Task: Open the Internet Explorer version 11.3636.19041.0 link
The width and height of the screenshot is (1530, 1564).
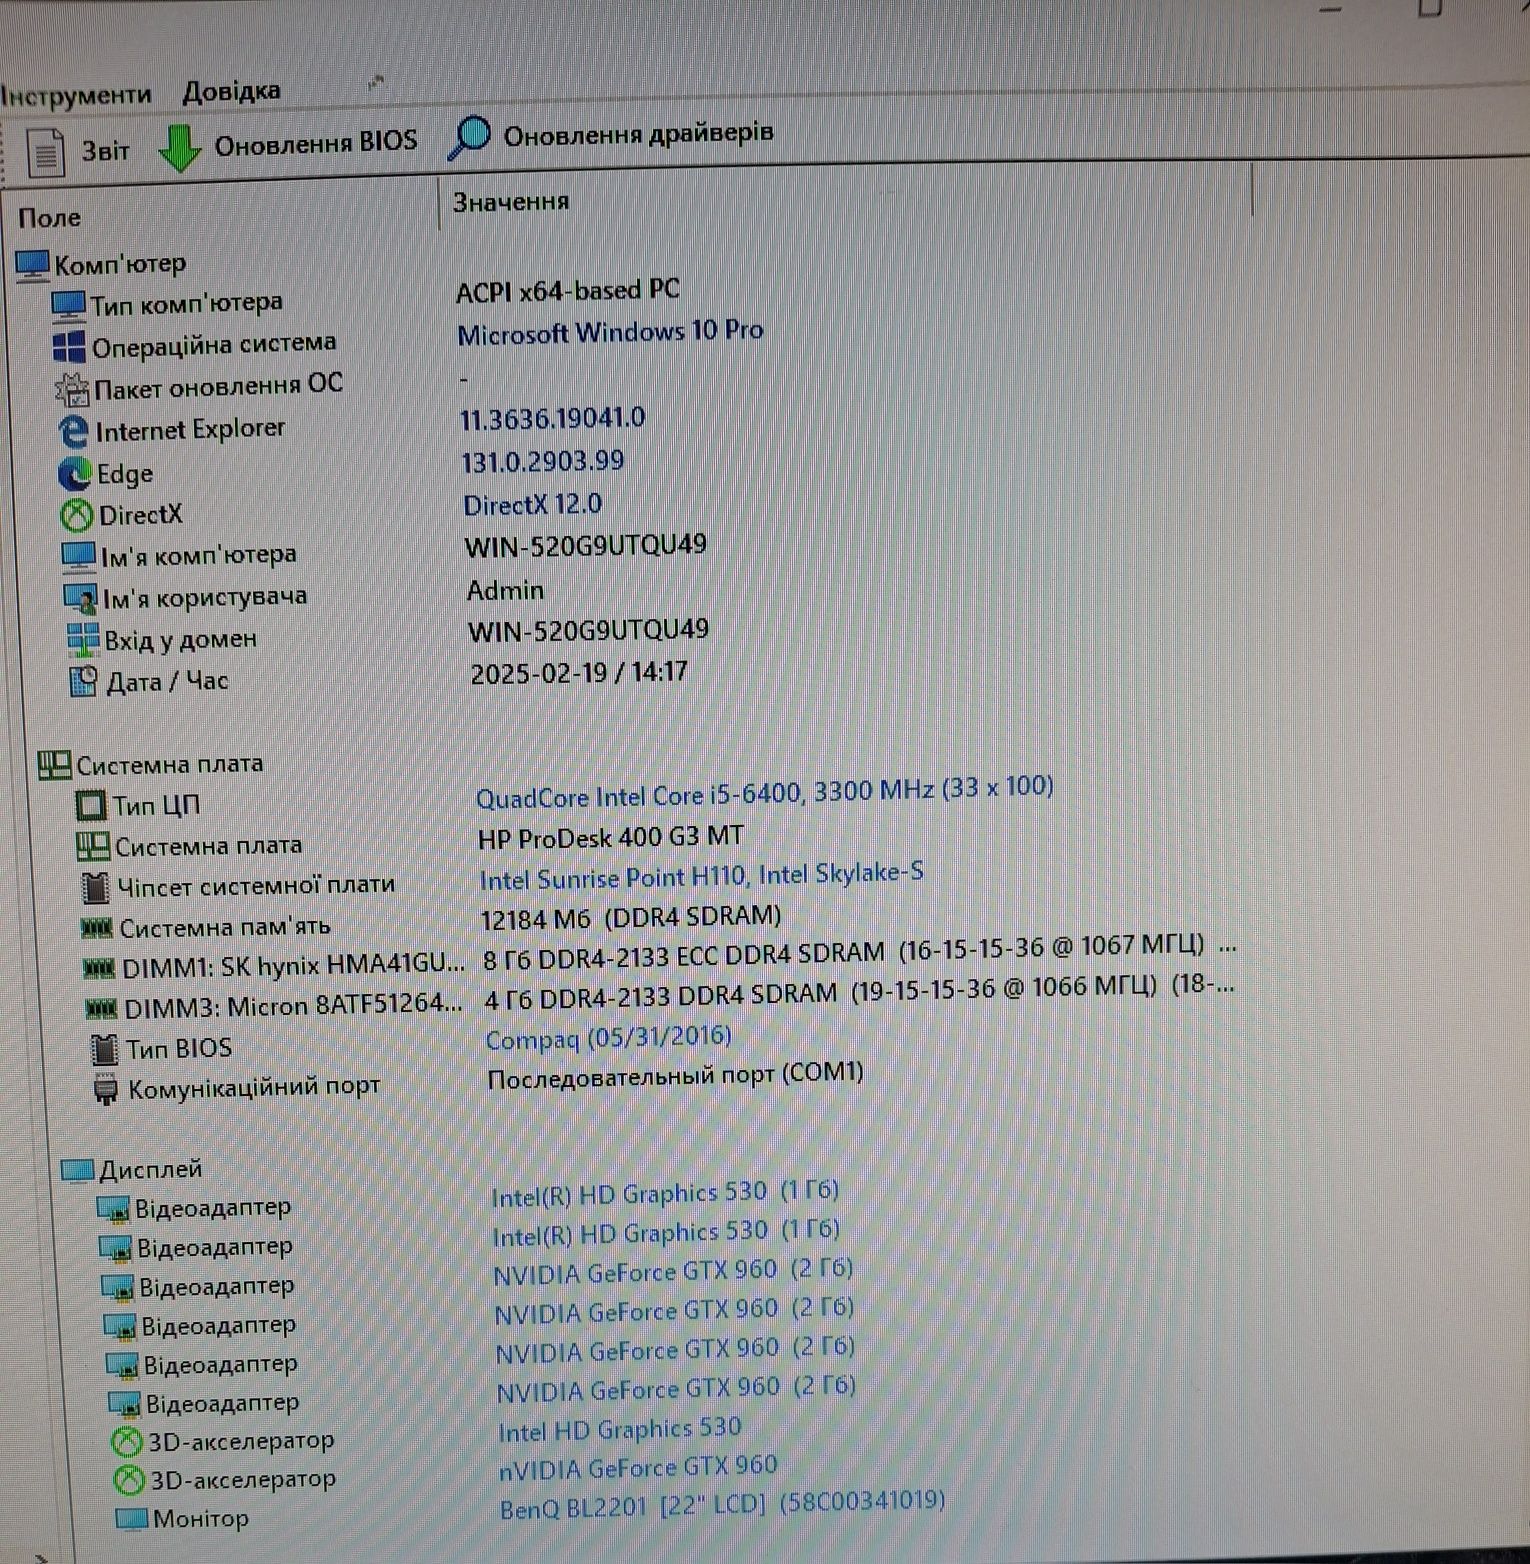Action: [x=552, y=418]
